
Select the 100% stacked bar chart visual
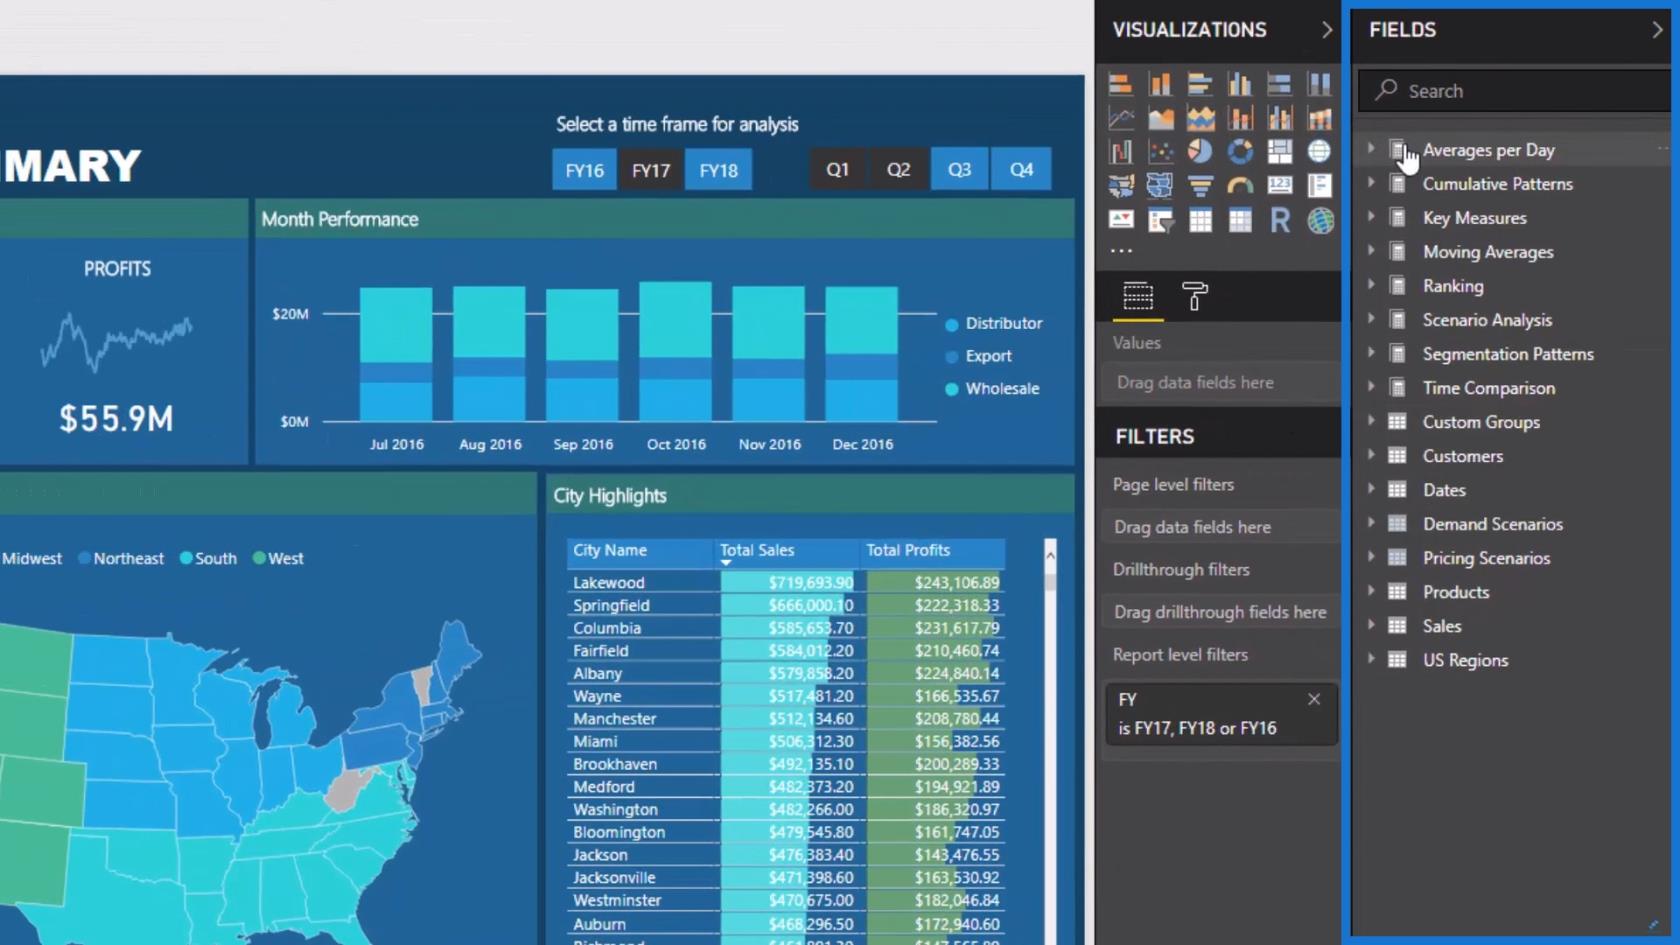1280,84
